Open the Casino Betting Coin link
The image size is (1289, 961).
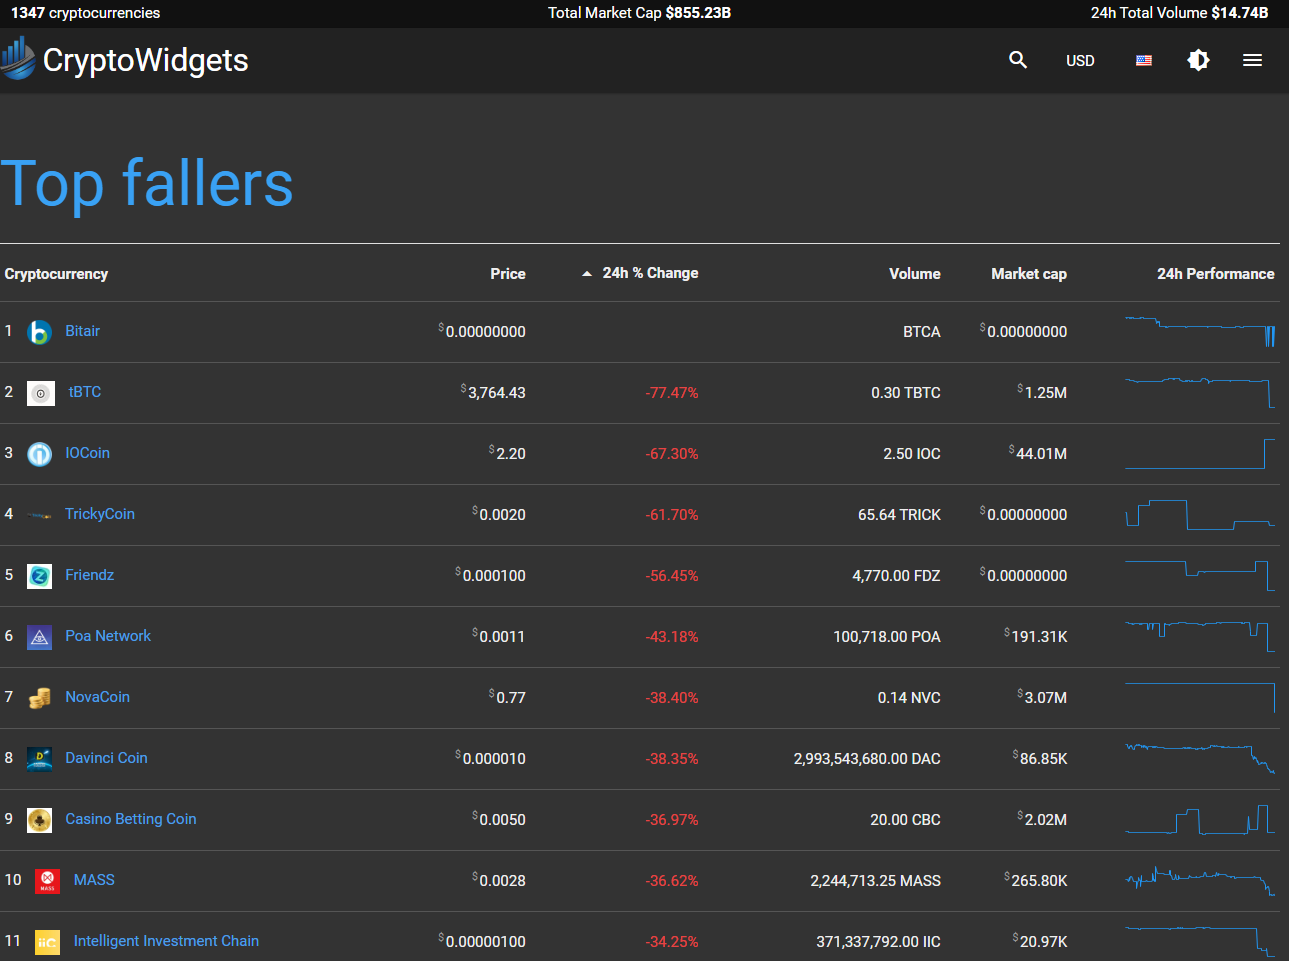131,819
